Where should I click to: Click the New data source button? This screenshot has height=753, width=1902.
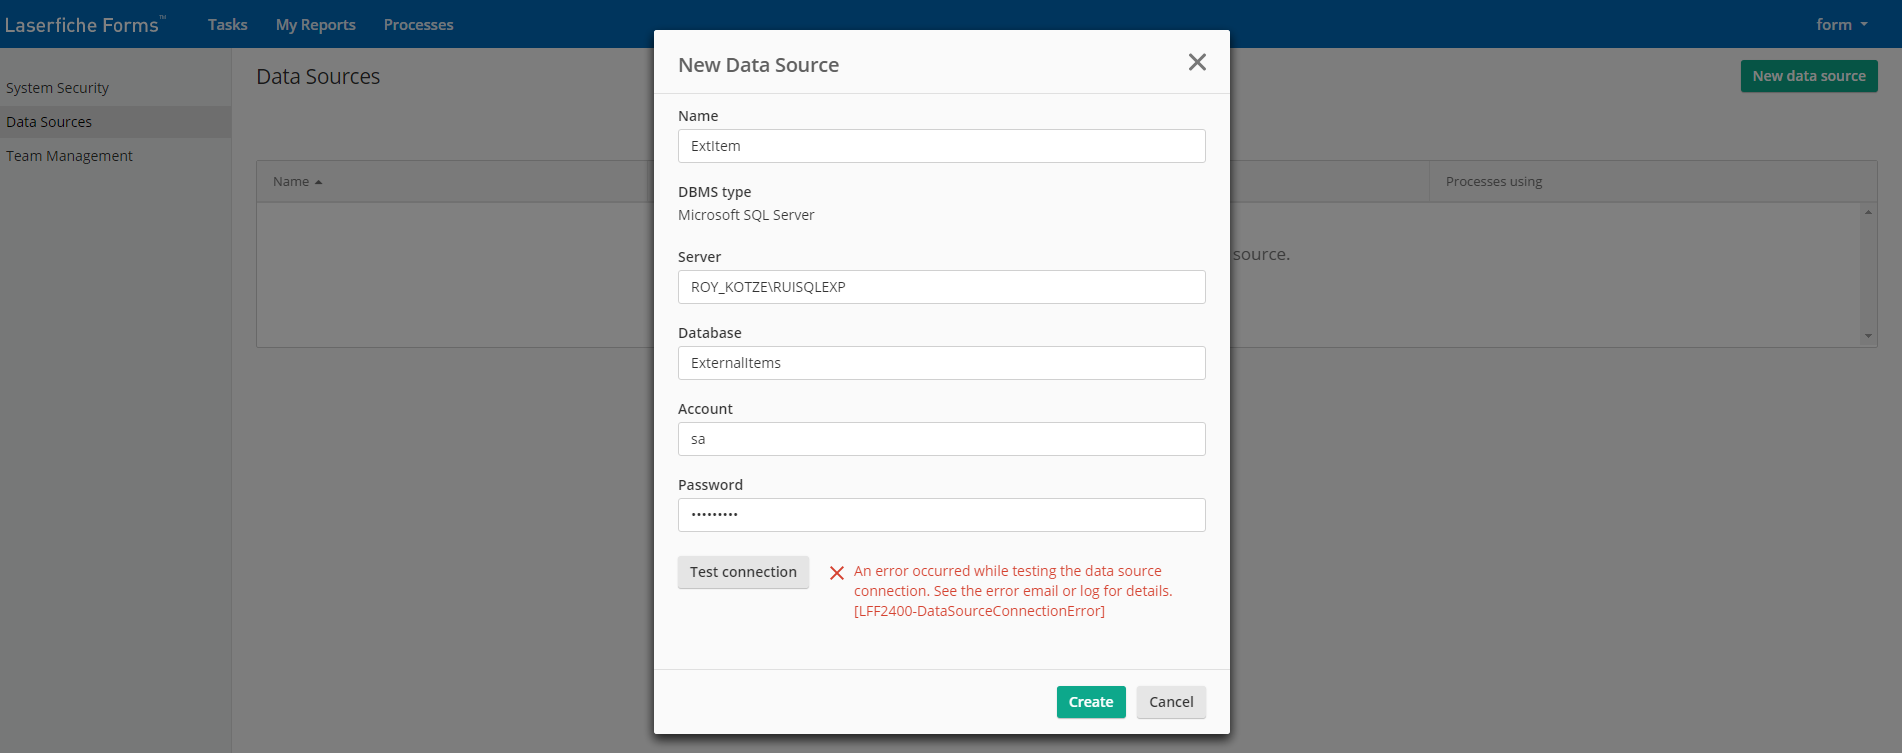pyautogui.click(x=1808, y=76)
